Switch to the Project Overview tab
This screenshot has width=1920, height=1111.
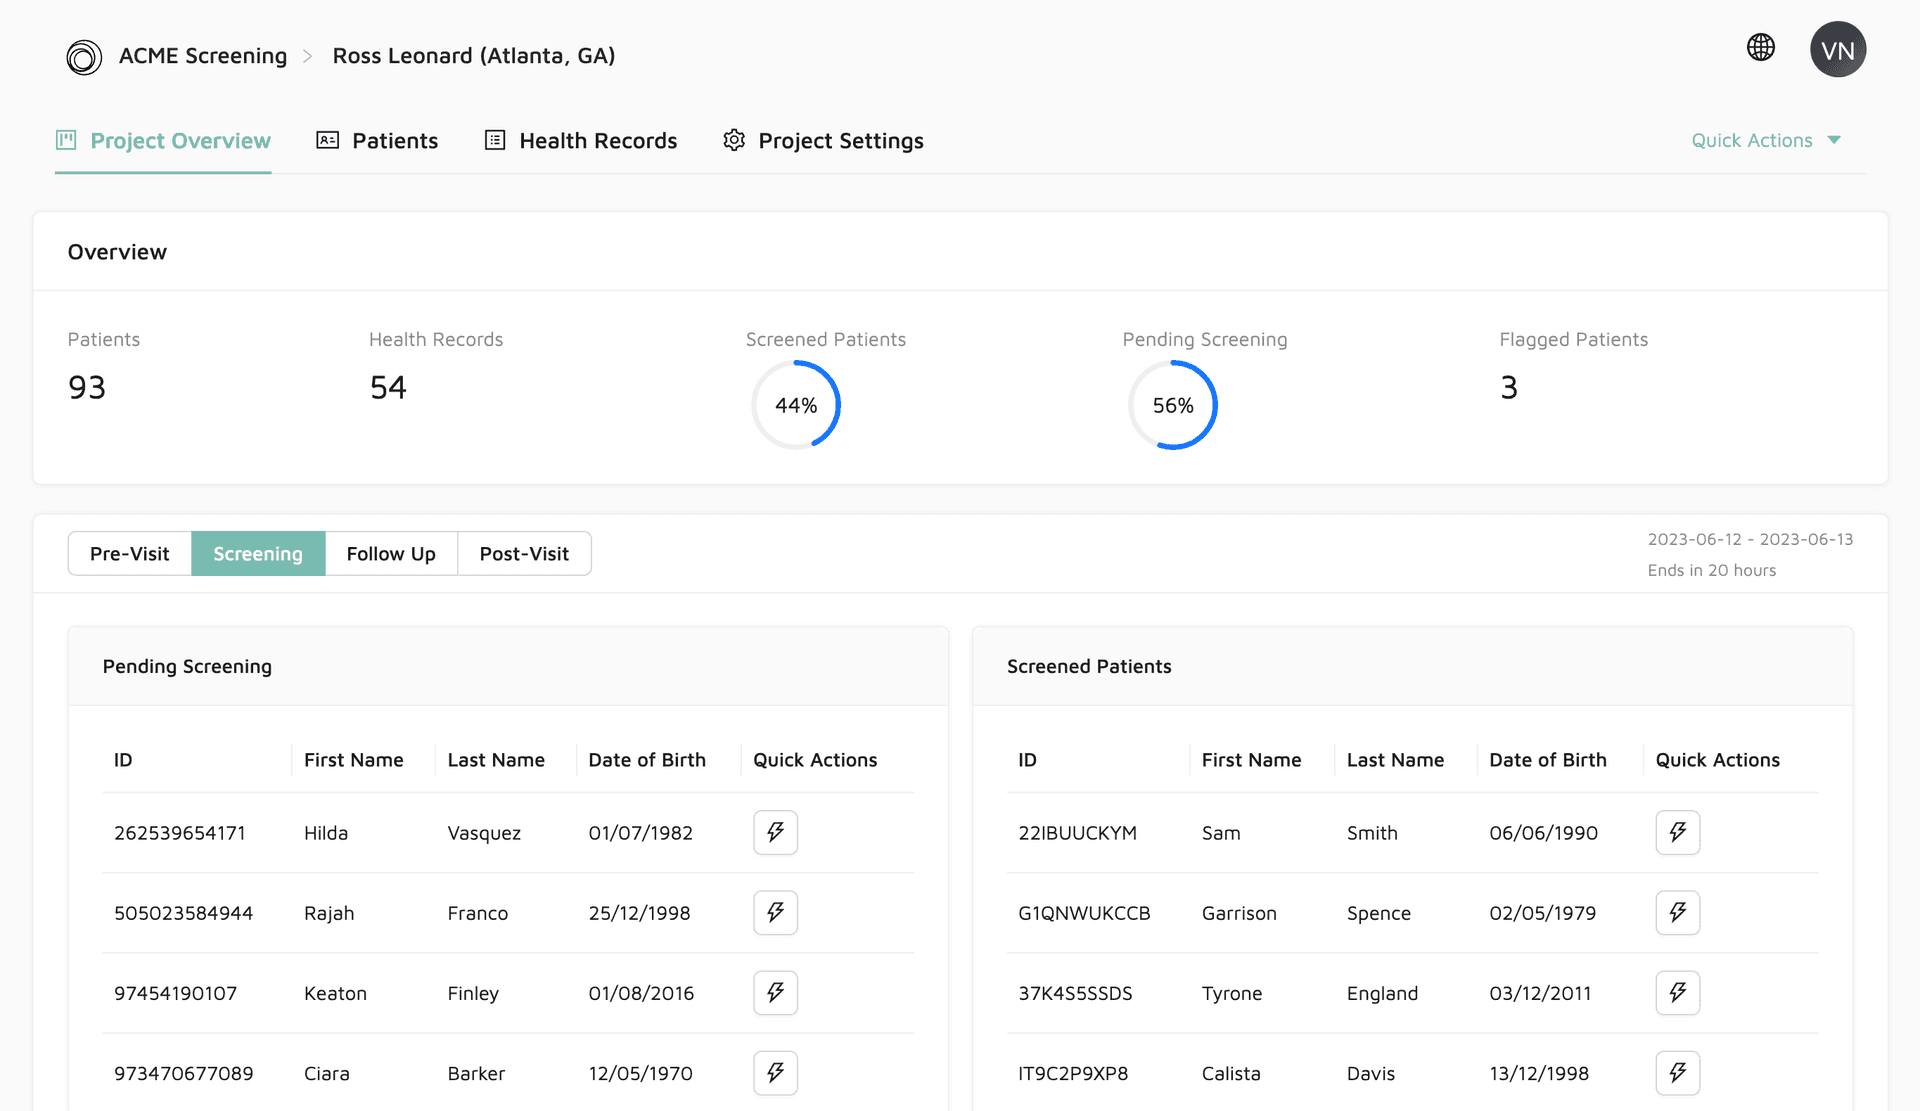pos(163,141)
